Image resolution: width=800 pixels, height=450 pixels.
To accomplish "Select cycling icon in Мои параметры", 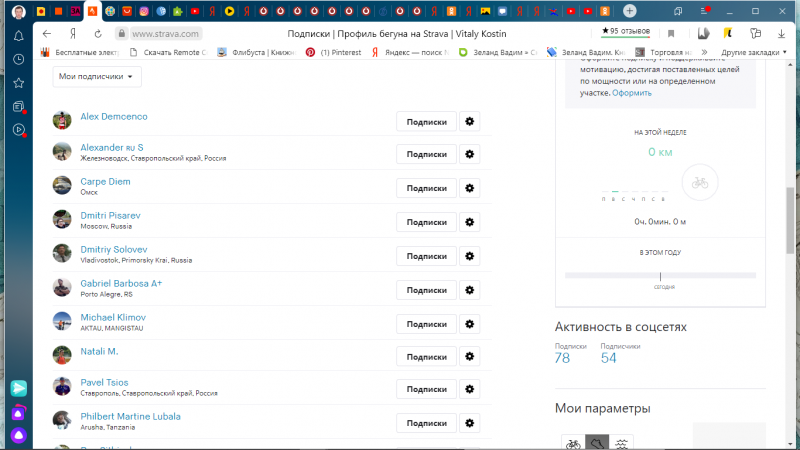I will click(x=573, y=443).
